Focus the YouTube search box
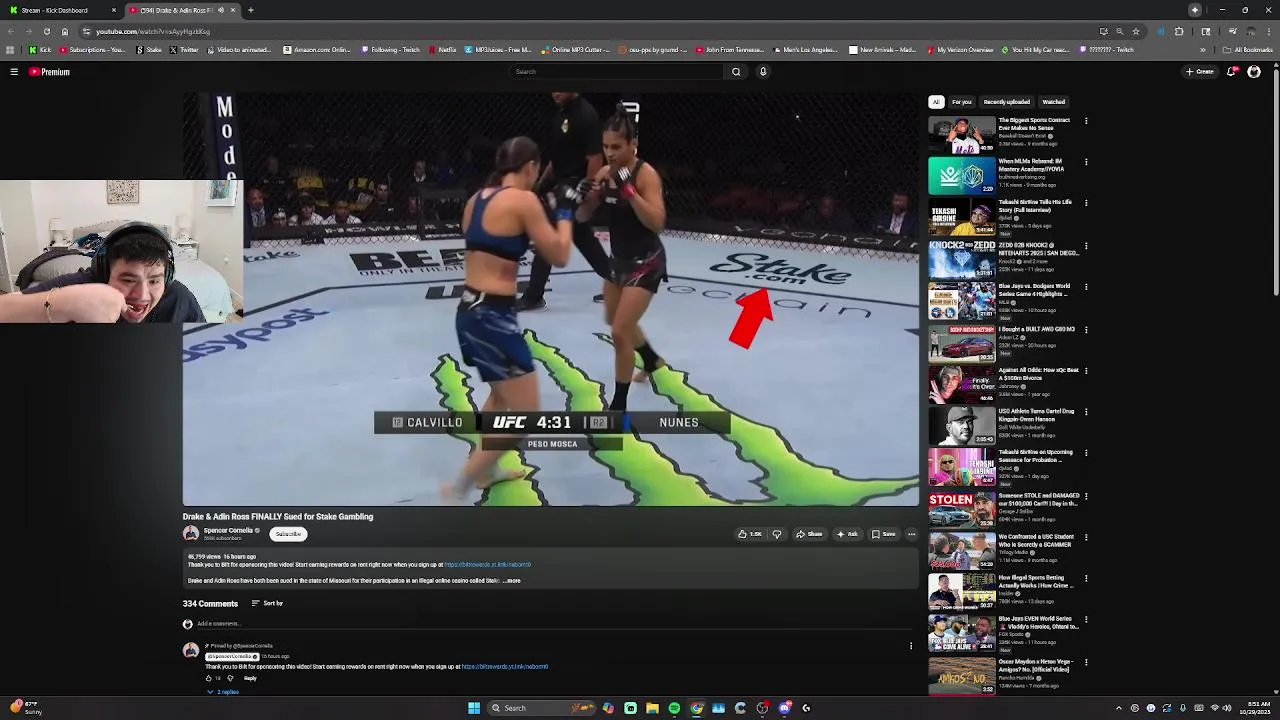1280x720 pixels. point(617,72)
